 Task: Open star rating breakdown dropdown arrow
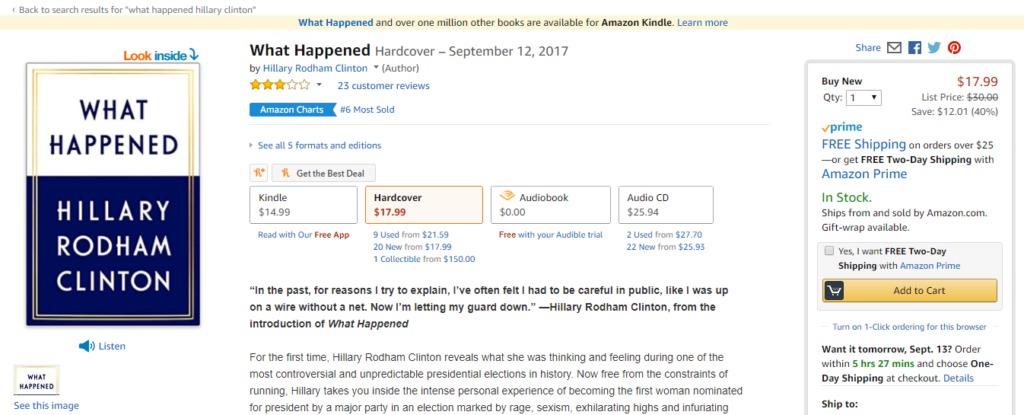(x=319, y=85)
